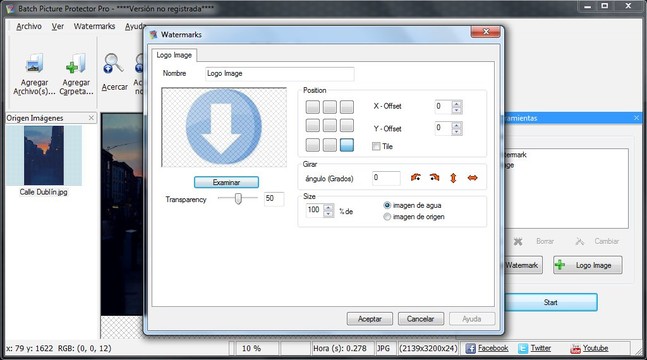The height and width of the screenshot is (360, 647).
Task: Select bottom-center position button in Position grid
Action: tap(330, 145)
